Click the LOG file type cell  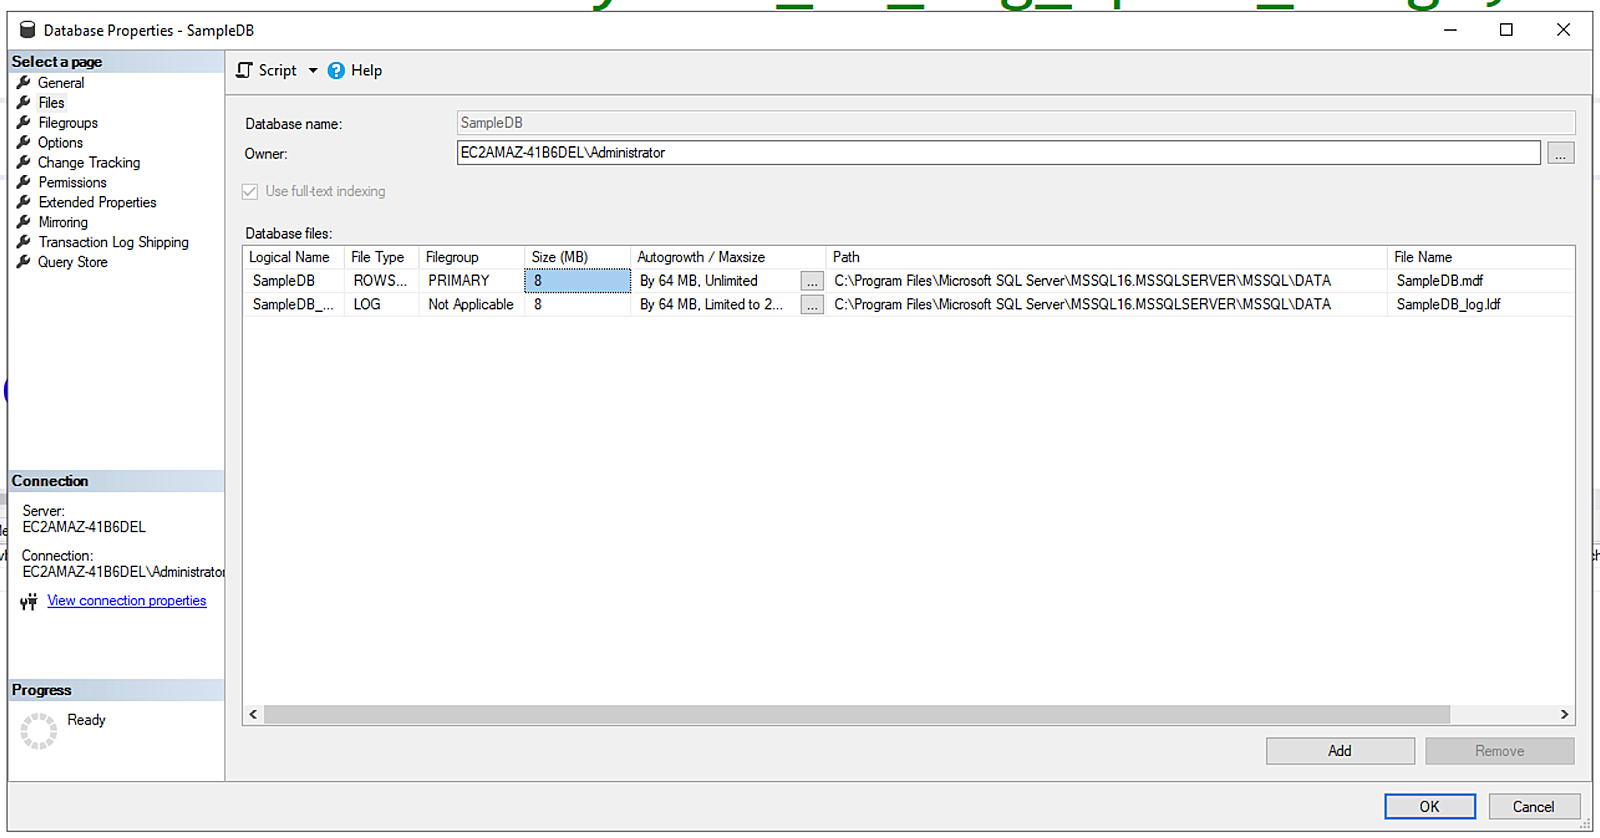(381, 305)
